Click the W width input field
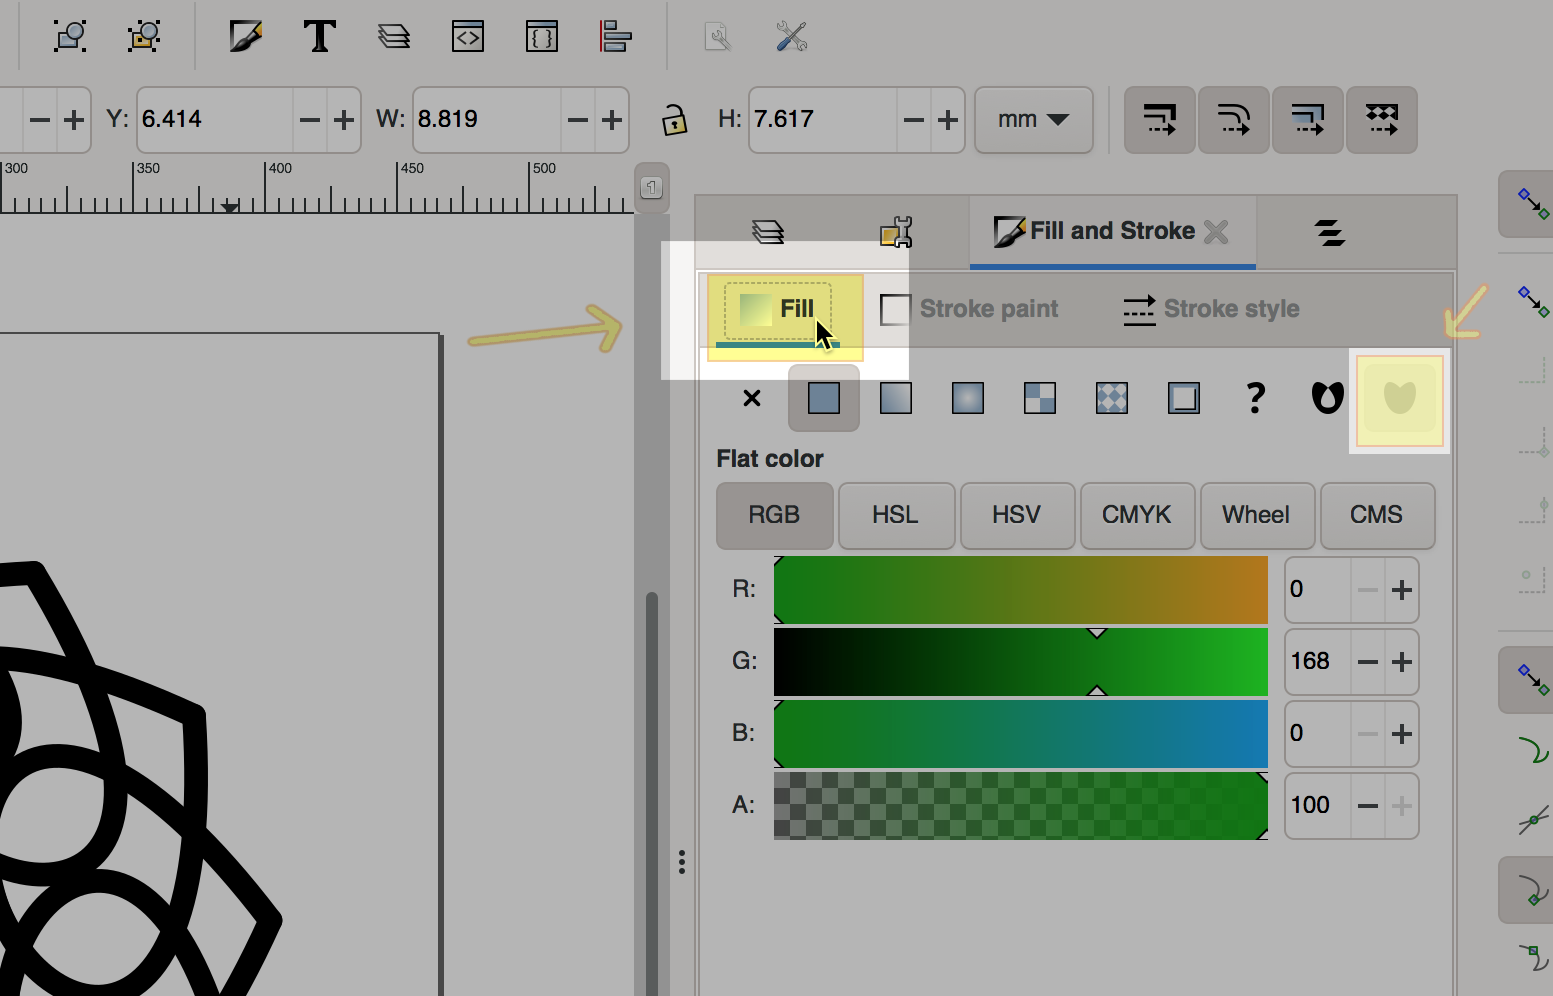The width and height of the screenshot is (1553, 996). pos(485,120)
